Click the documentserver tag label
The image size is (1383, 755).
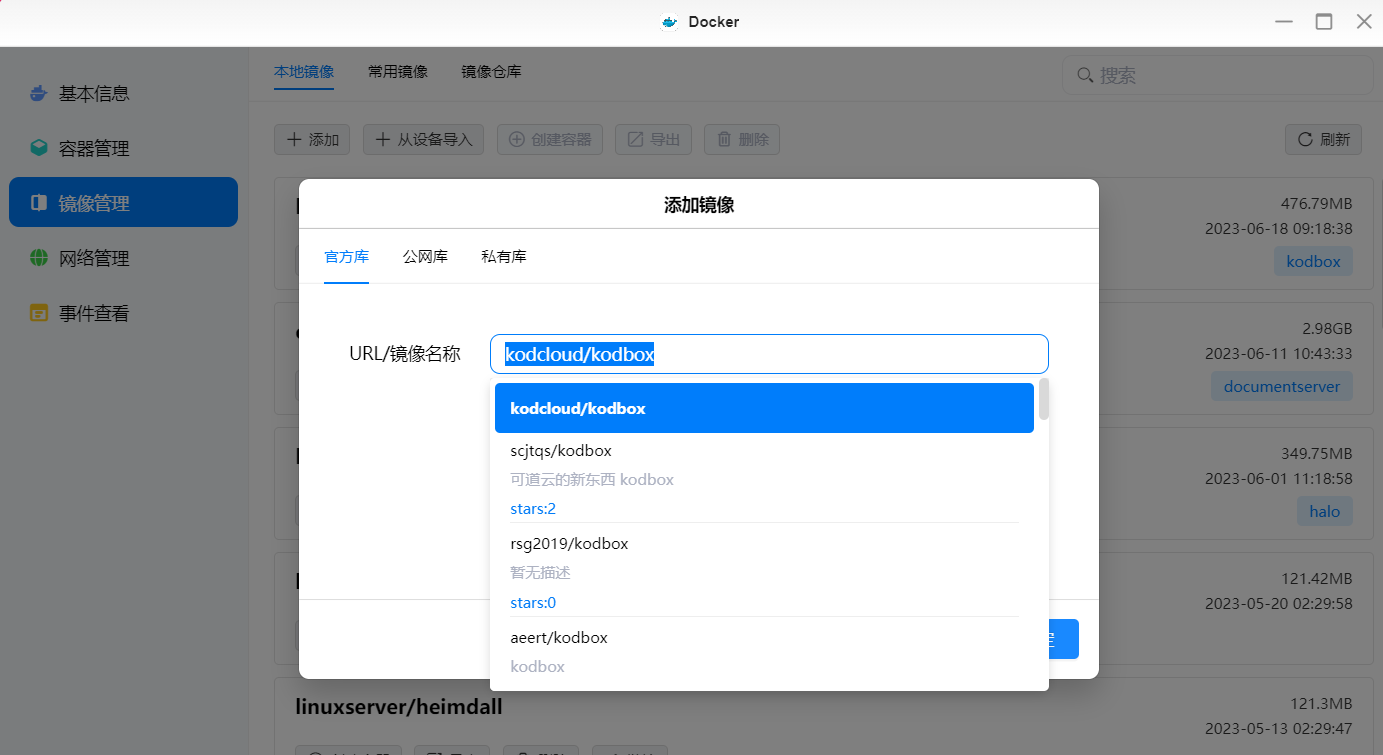tap(1282, 386)
